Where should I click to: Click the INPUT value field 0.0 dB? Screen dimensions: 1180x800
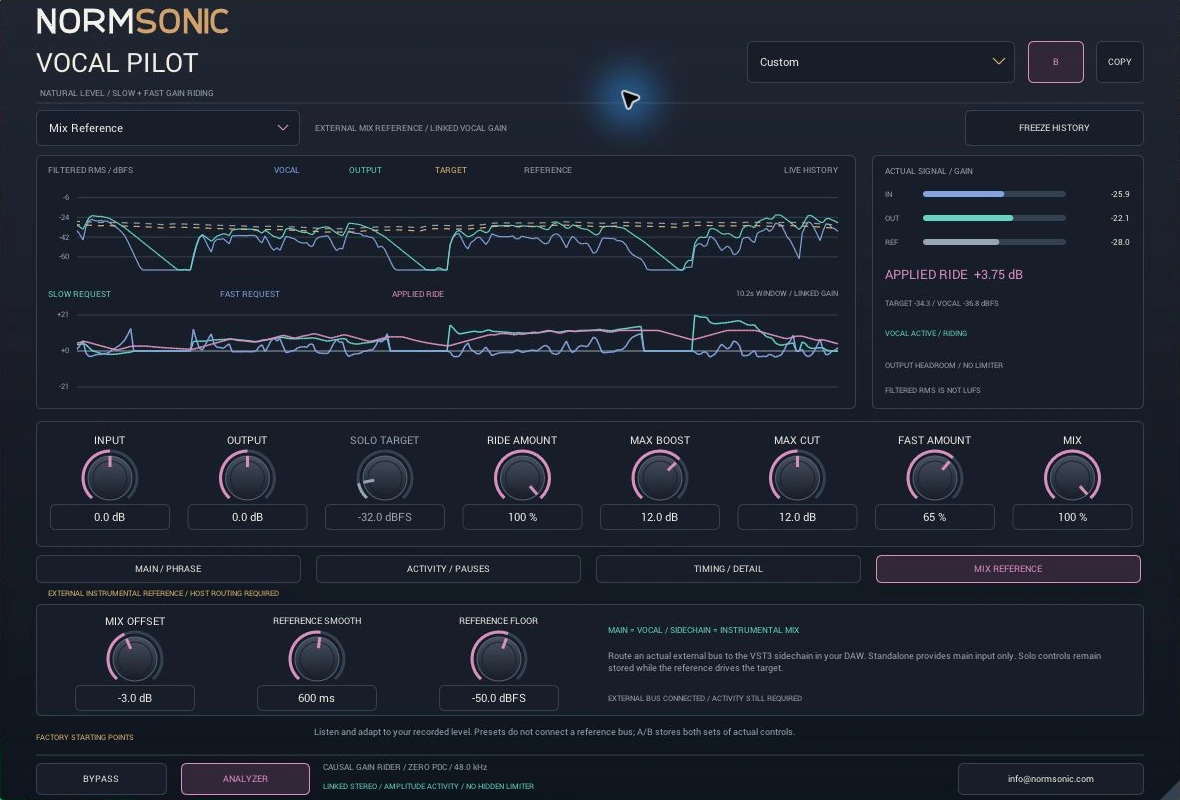110,517
